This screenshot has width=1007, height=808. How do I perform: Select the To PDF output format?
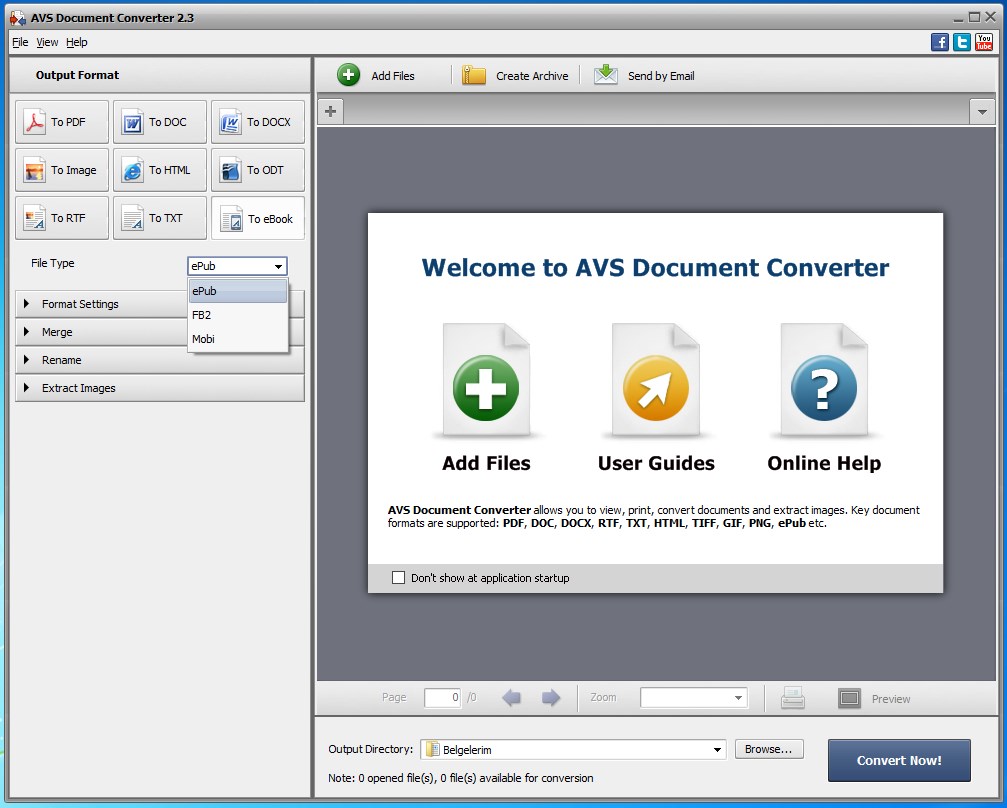(x=61, y=122)
